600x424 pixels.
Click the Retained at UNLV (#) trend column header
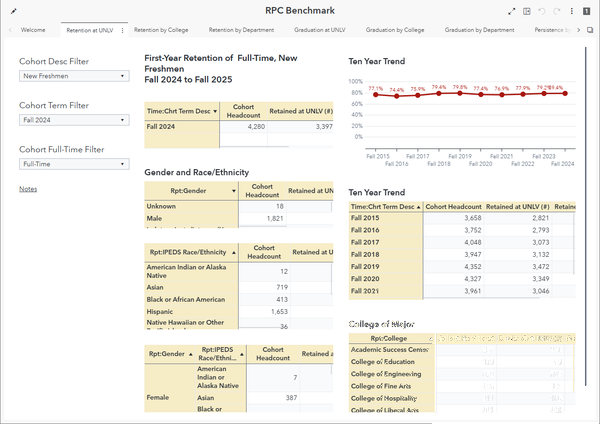click(518, 207)
